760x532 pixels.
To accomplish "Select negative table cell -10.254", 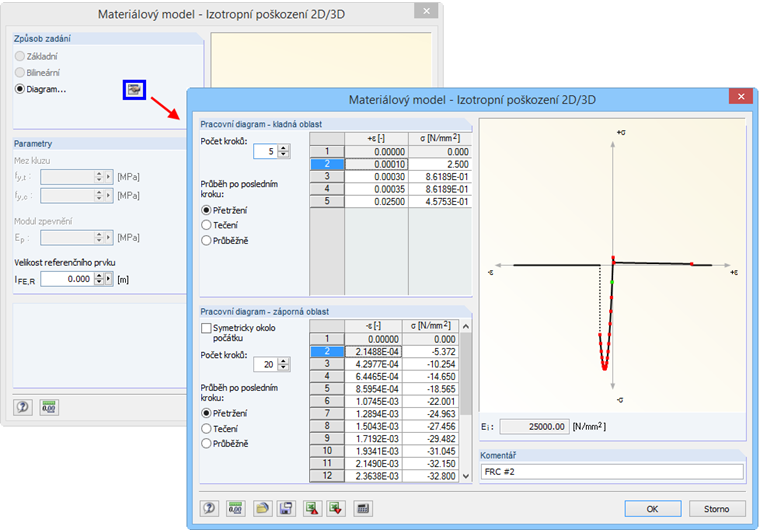I will 430,364.
